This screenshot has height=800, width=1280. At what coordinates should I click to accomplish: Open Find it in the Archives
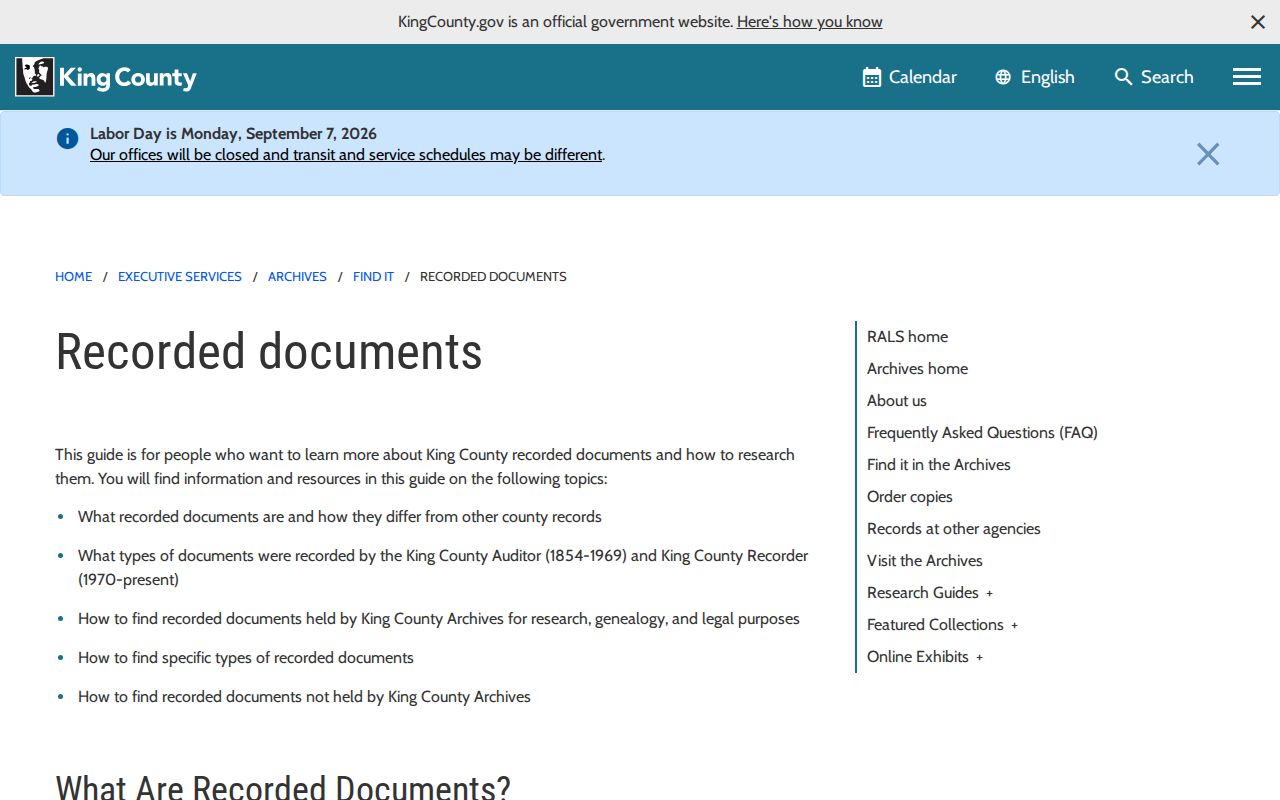[939, 465]
